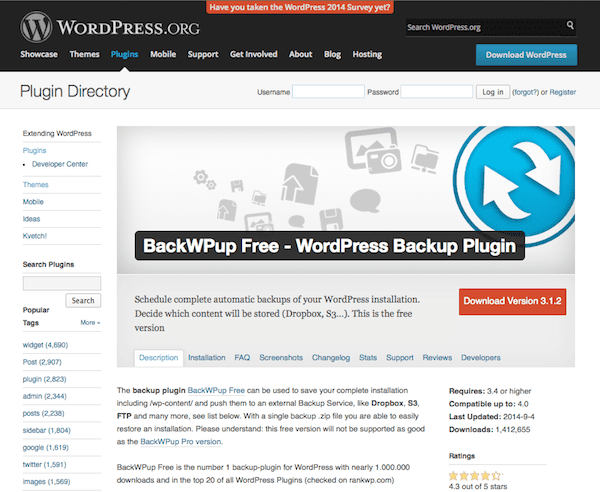Open Mobile link in sidebar

(x=33, y=202)
